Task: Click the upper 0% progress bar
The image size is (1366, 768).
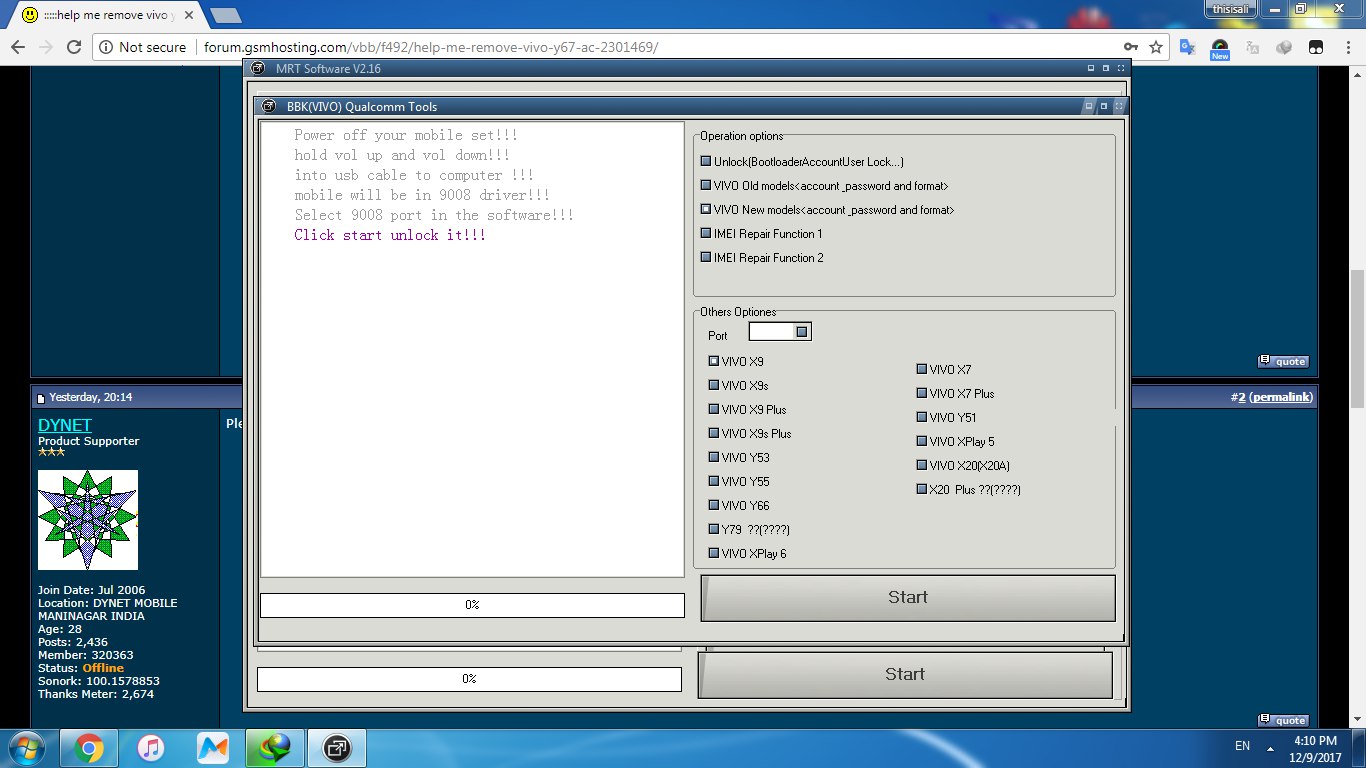Action: click(x=472, y=605)
